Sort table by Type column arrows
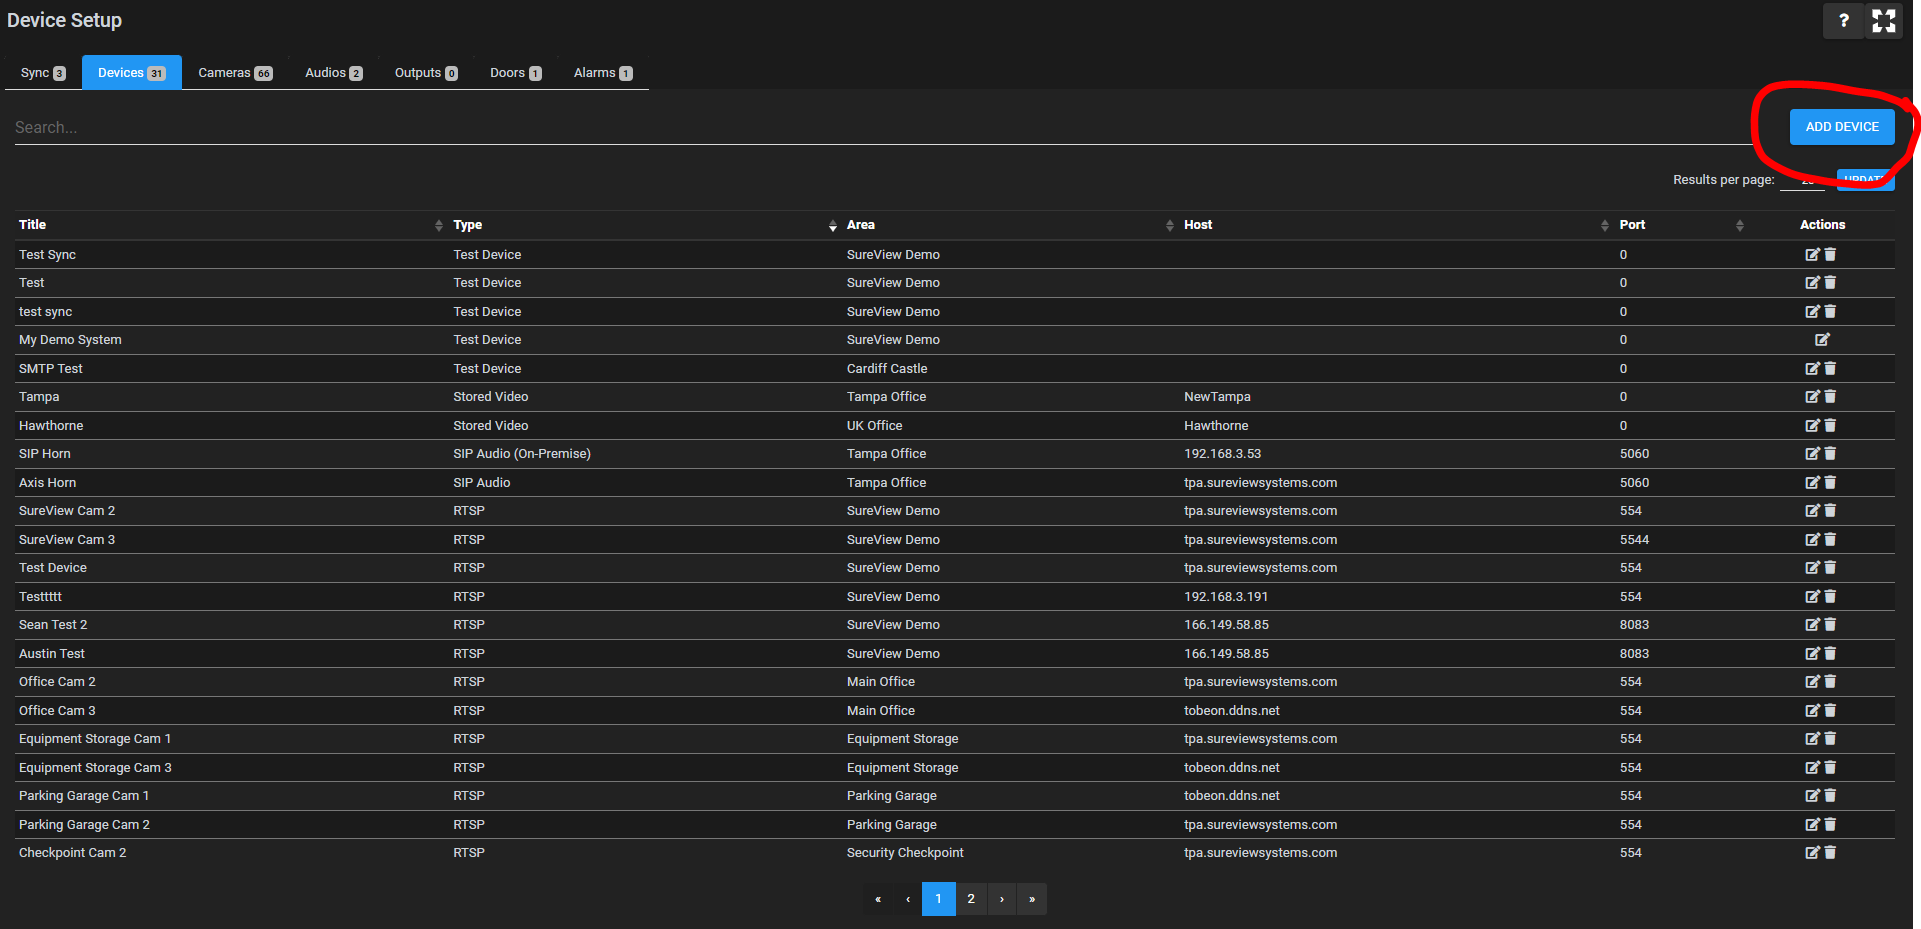Image resolution: width=1921 pixels, height=929 pixels. pyautogui.click(x=832, y=226)
